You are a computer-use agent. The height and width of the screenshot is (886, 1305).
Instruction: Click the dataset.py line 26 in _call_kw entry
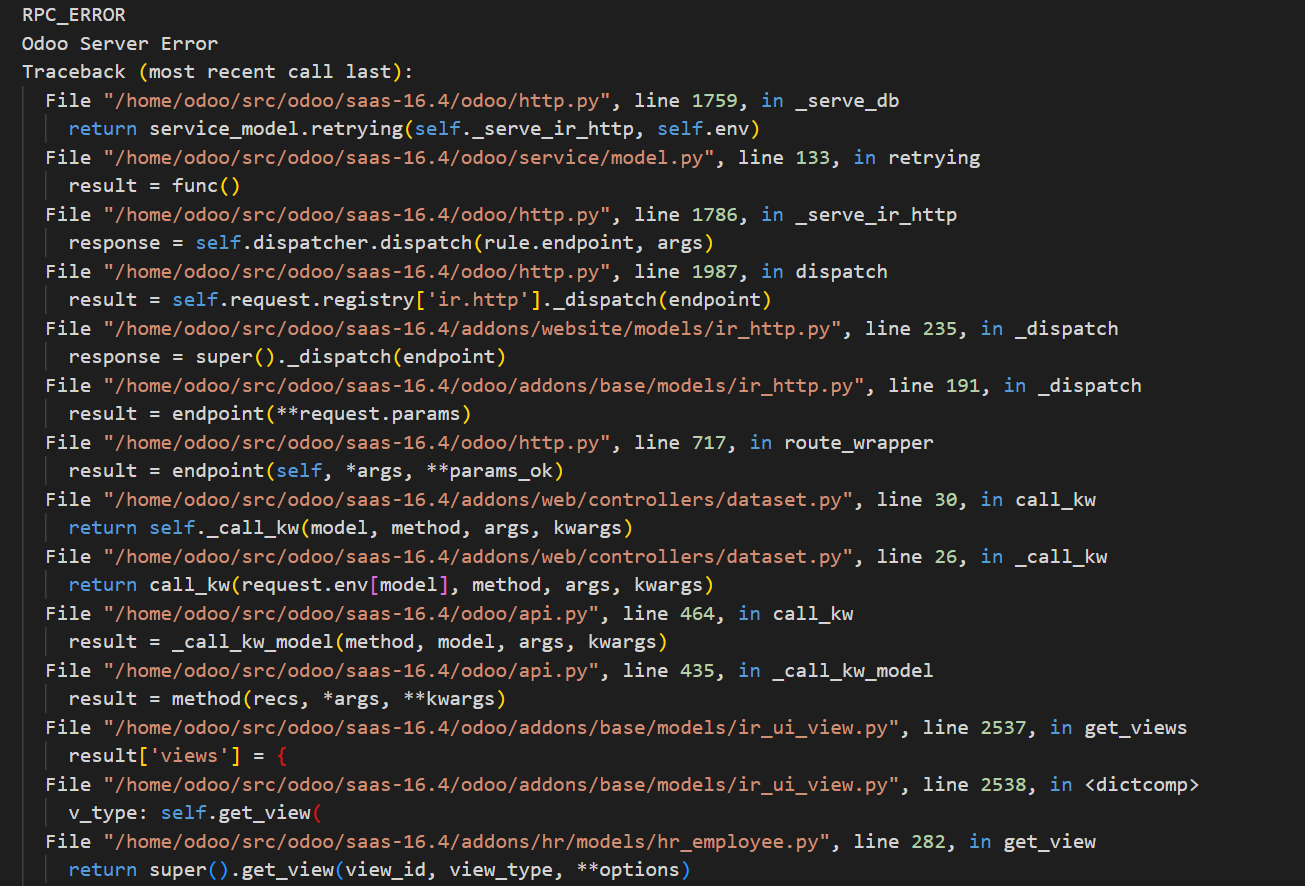(x=576, y=556)
